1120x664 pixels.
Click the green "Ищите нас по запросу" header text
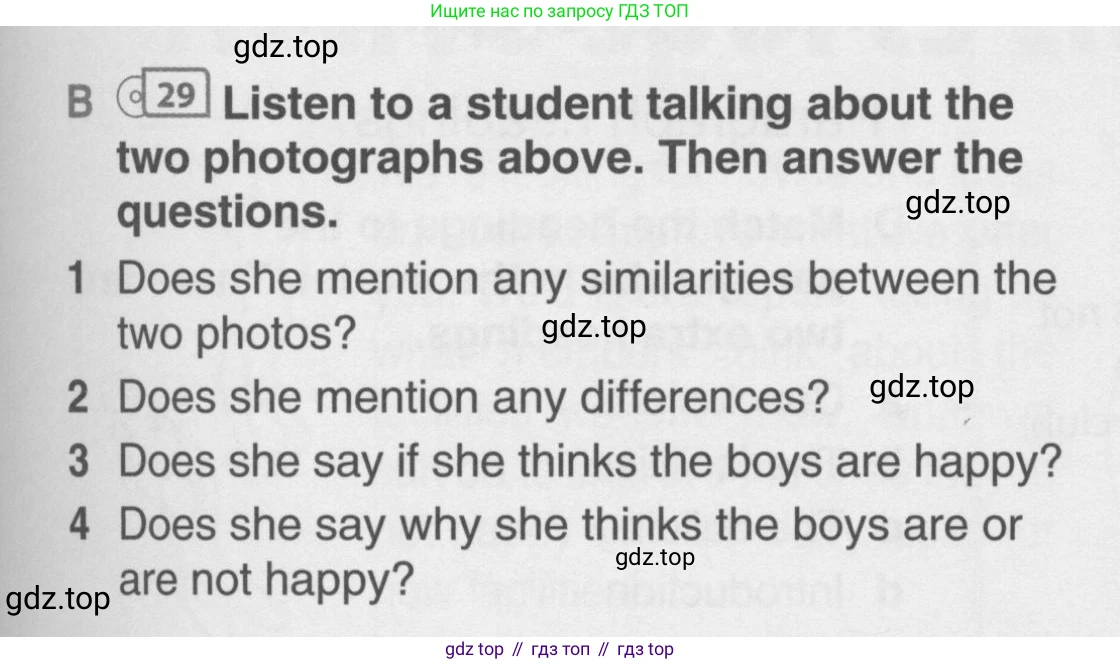(x=559, y=12)
